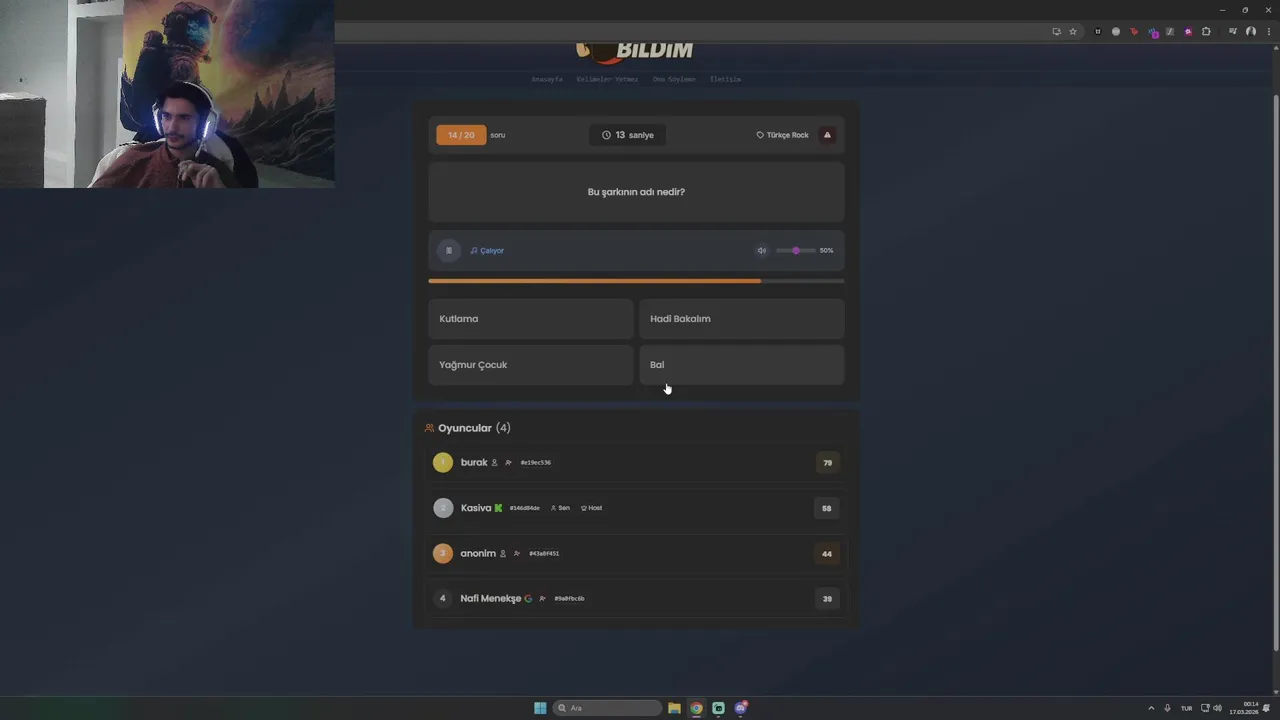
Task: Click the 13 saniye timer
Action: coord(628,135)
